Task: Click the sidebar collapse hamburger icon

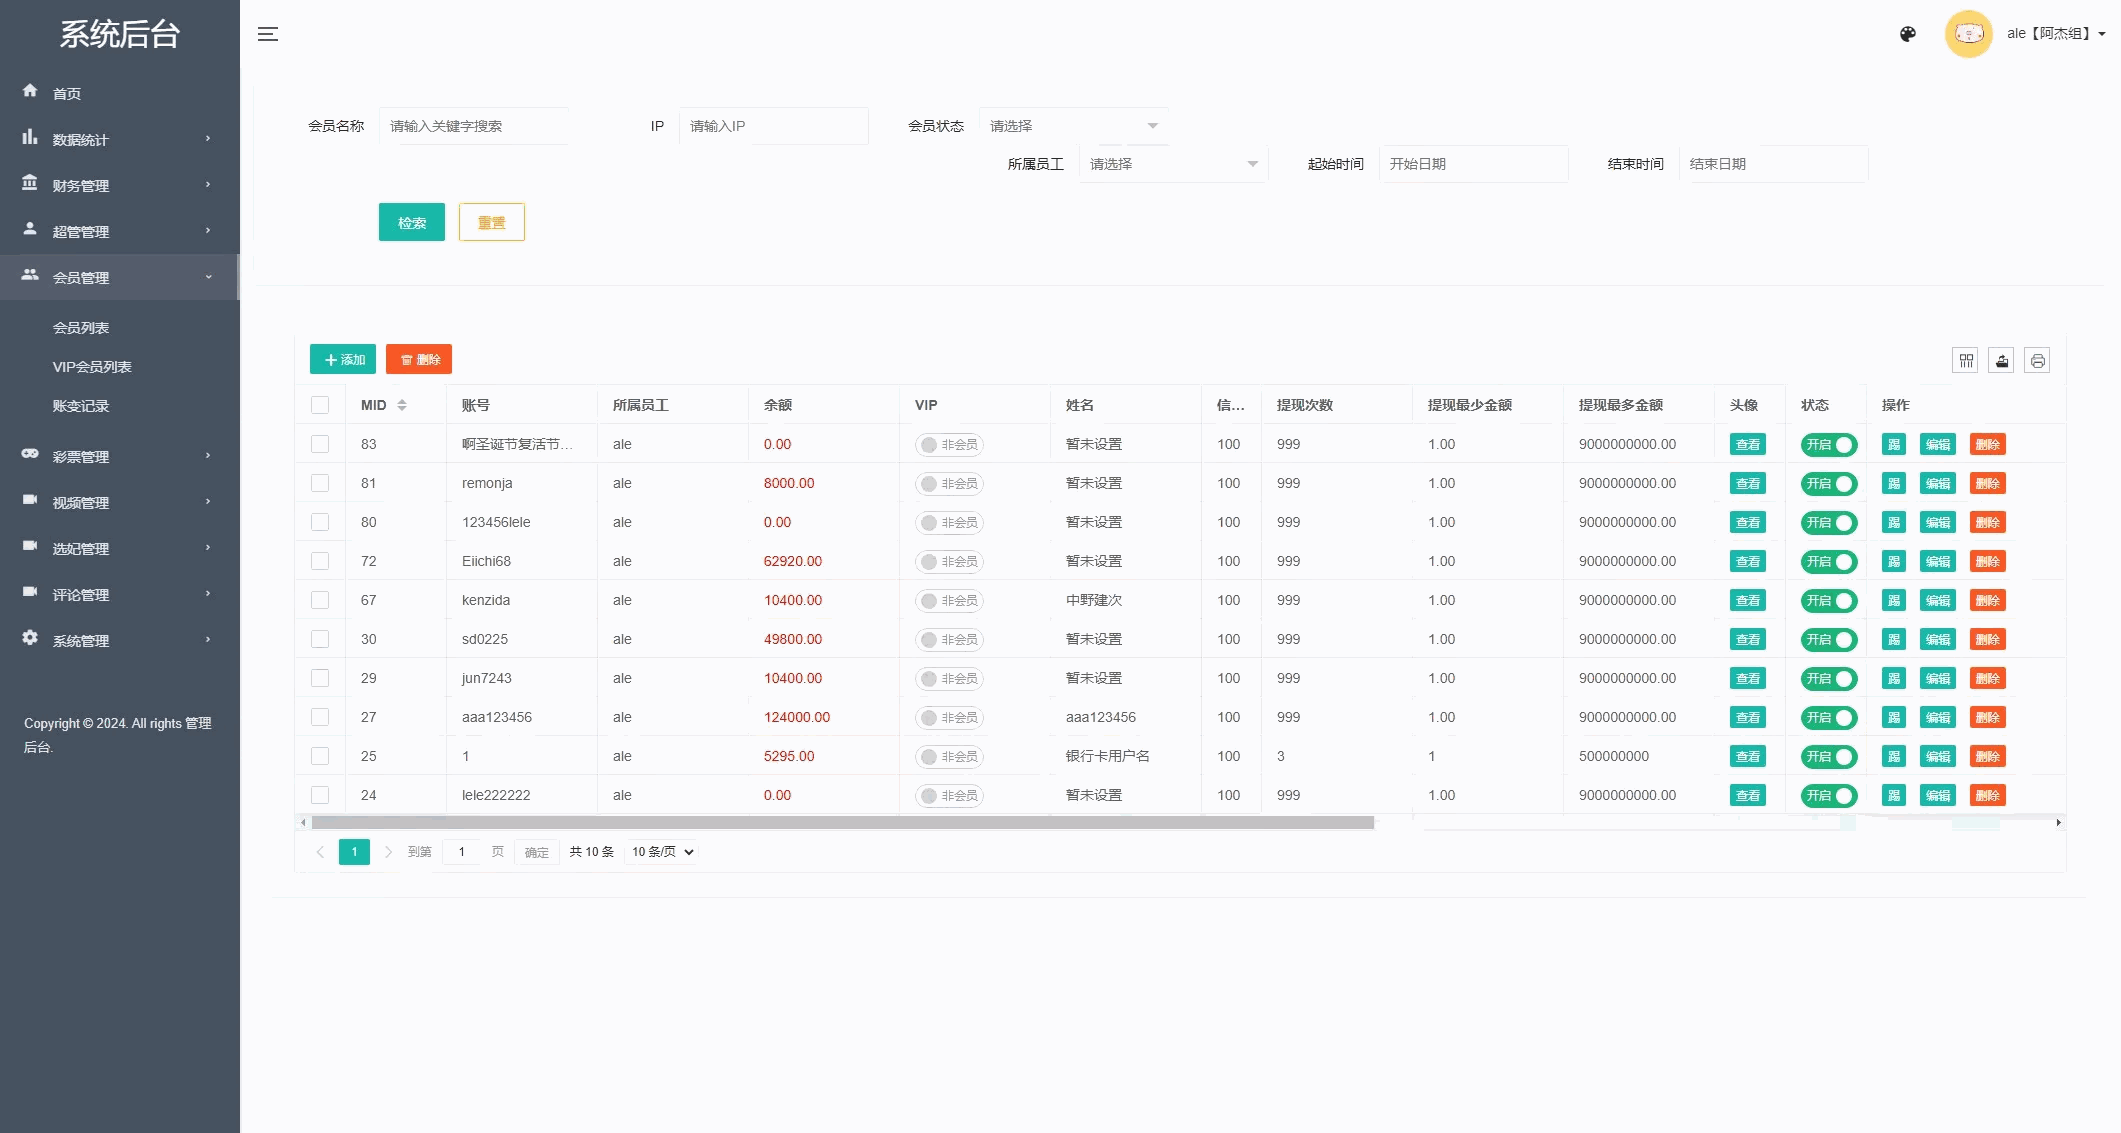Action: point(268,34)
